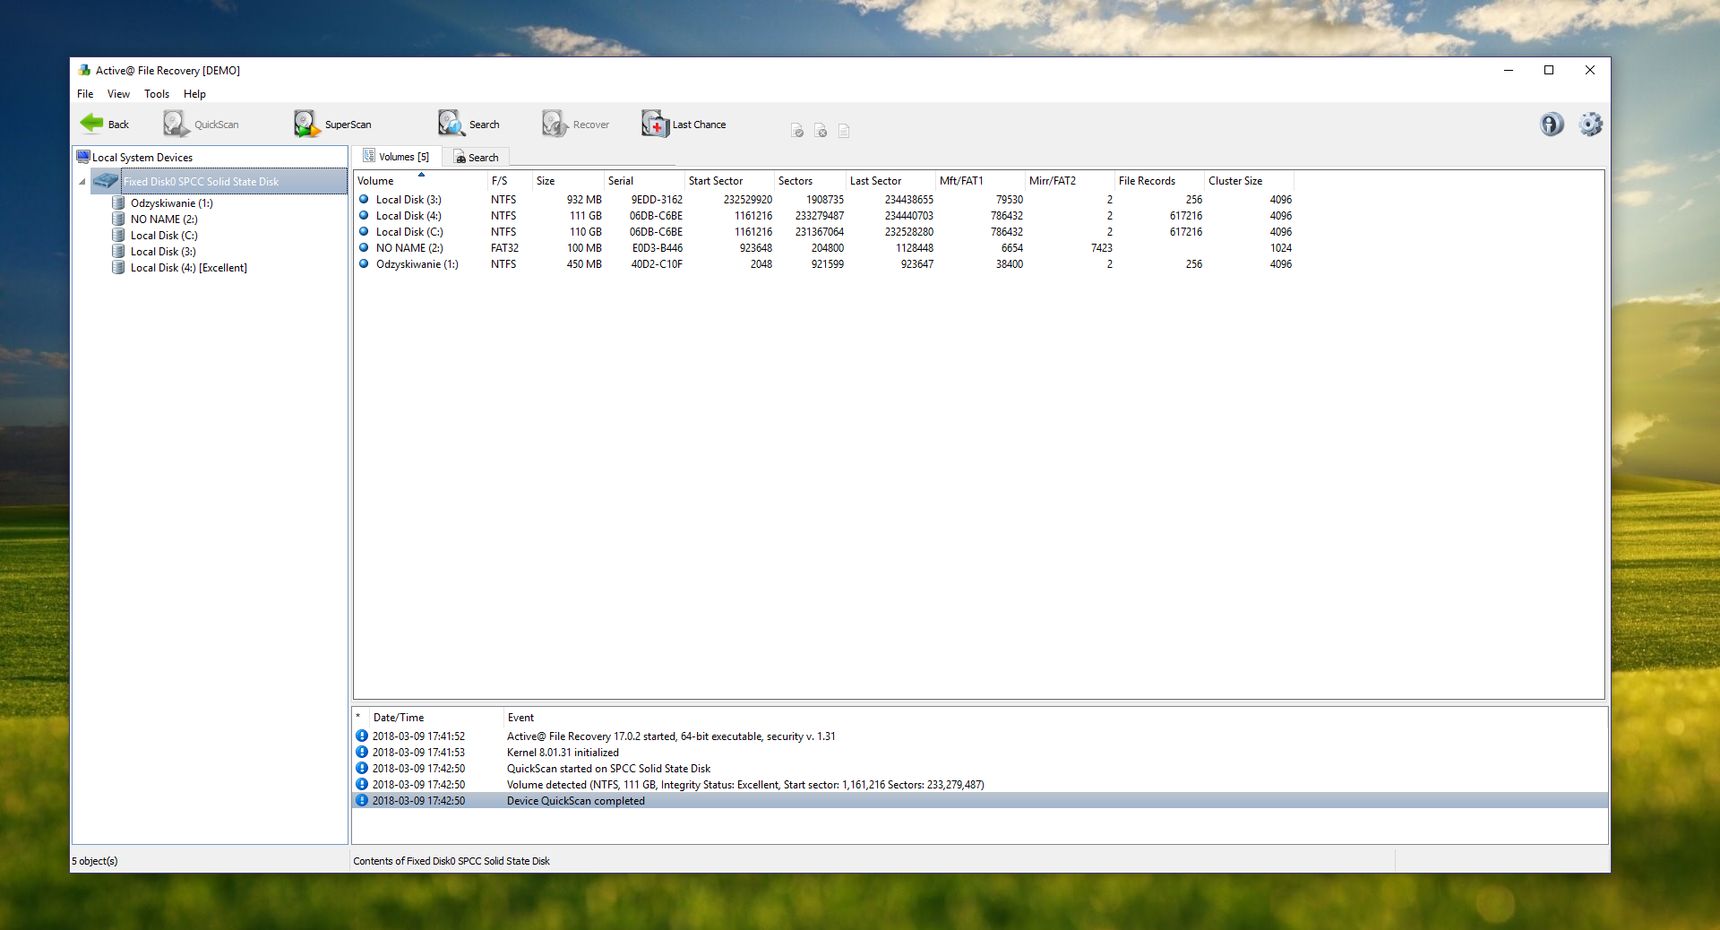Click blue bullet of Local Disk (3:) row
Screen dimensions: 1720x930
click(364, 199)
